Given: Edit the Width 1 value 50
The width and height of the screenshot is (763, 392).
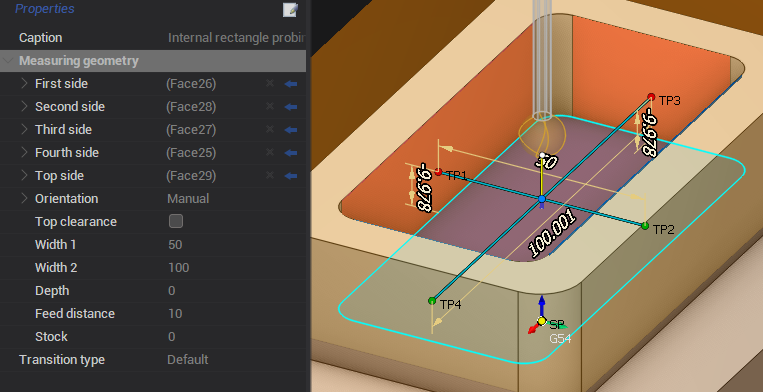Looking at the screenshot, I should click(x=175, y=245).
